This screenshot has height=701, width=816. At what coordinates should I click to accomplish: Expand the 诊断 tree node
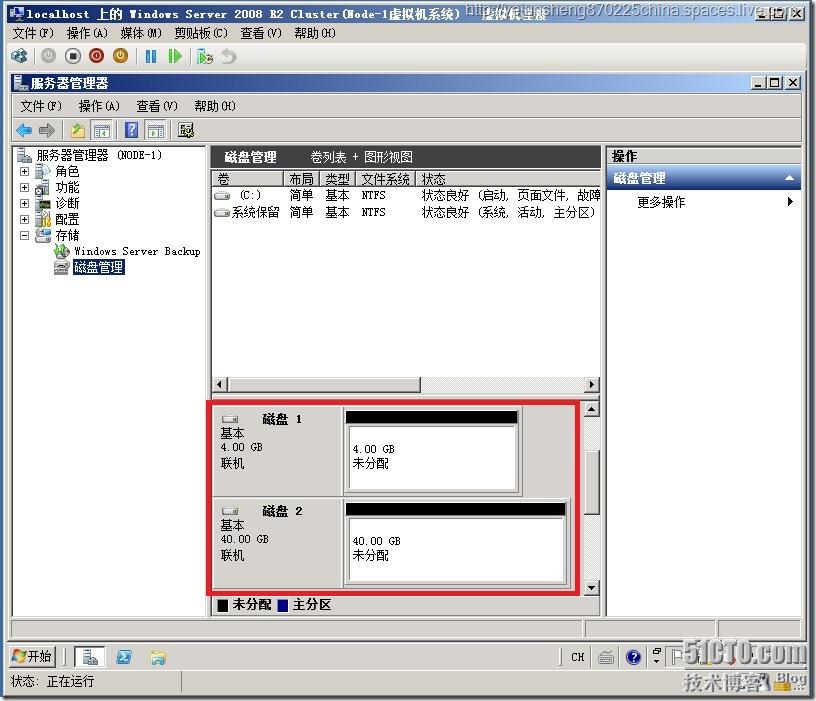[x=24, y=203]
